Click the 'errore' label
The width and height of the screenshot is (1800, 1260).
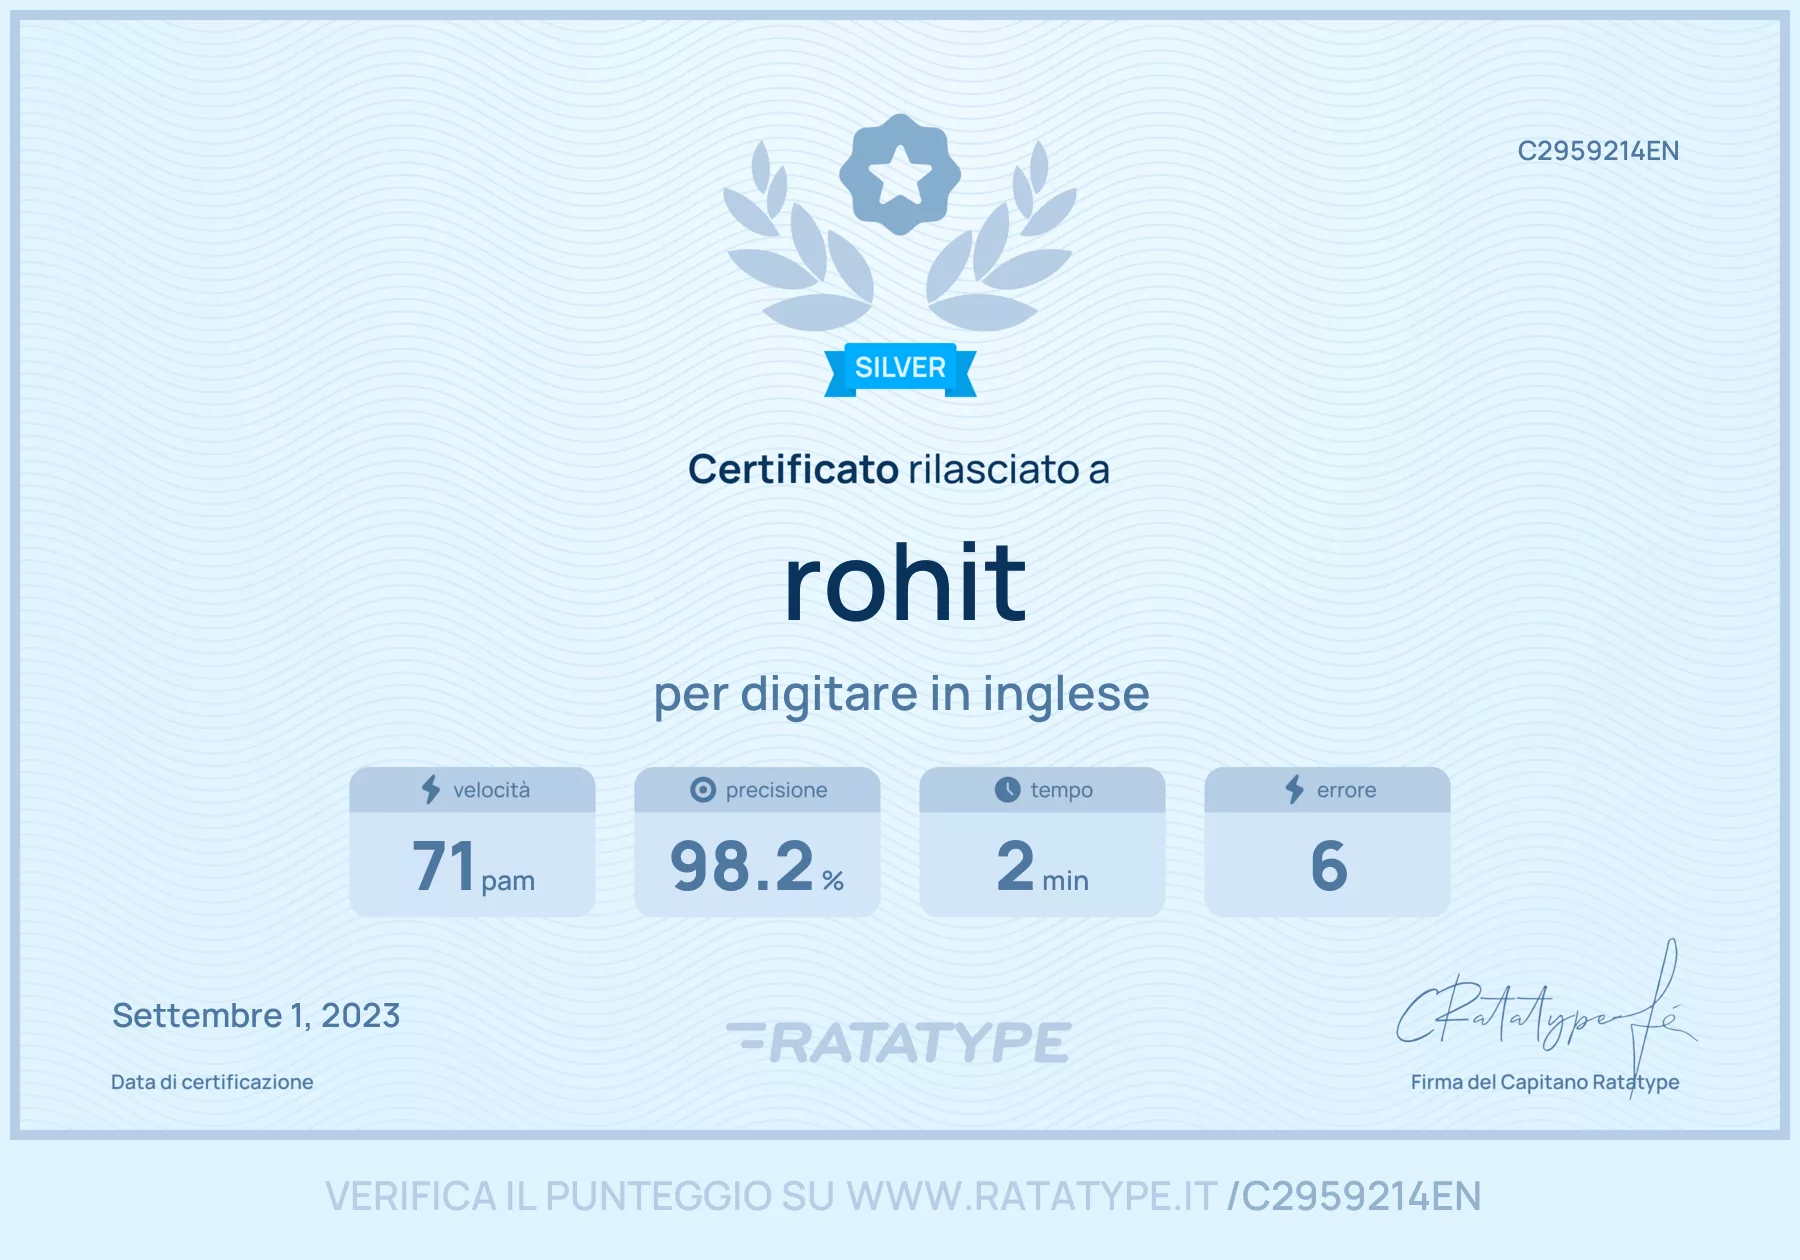pos(1347,790)
